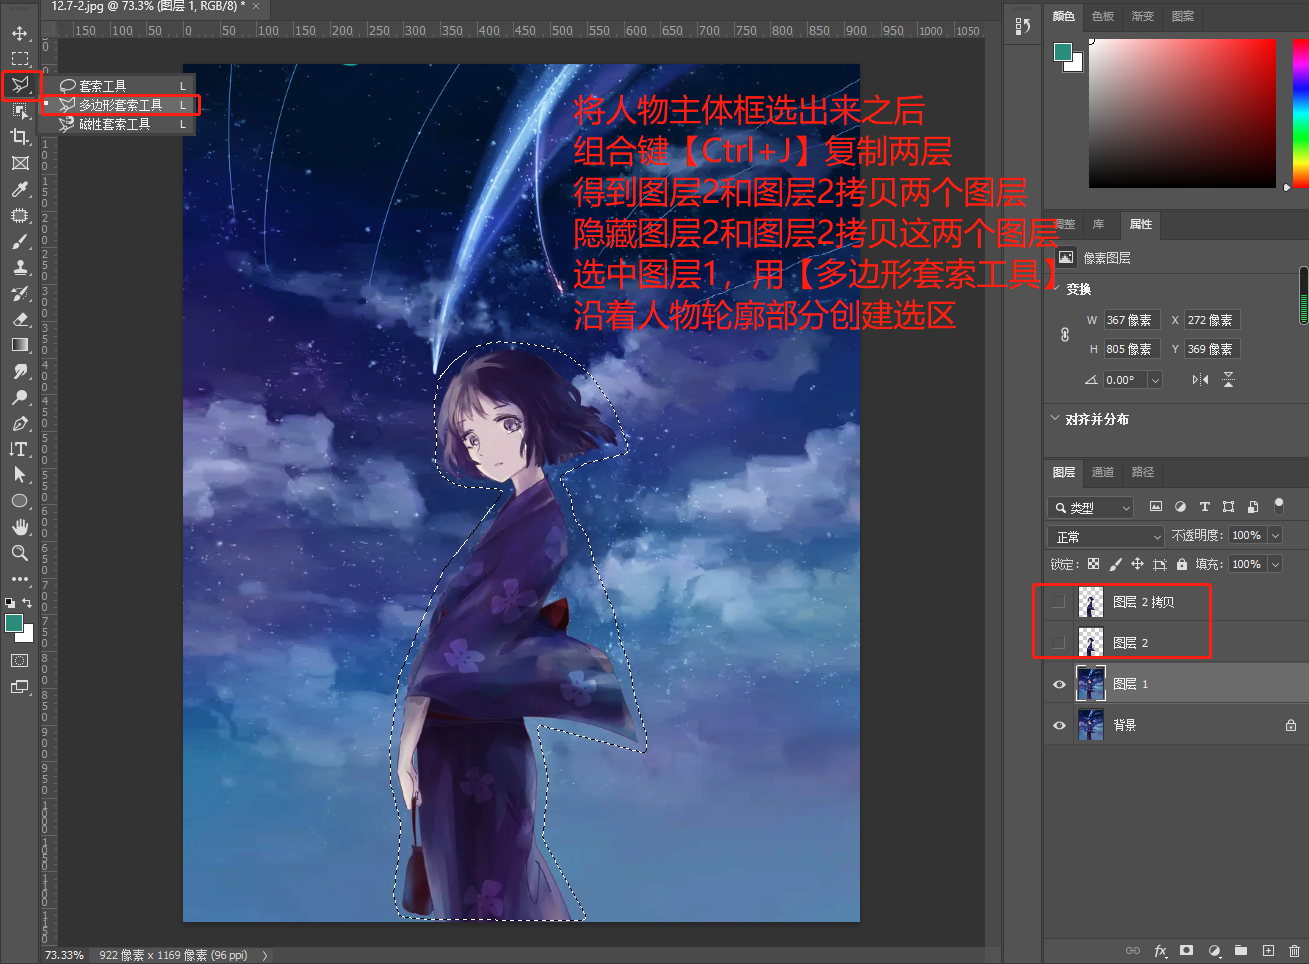1309x964 pixels.
Task: Switch to the 路径 tab
Action: click(1143, 472)
